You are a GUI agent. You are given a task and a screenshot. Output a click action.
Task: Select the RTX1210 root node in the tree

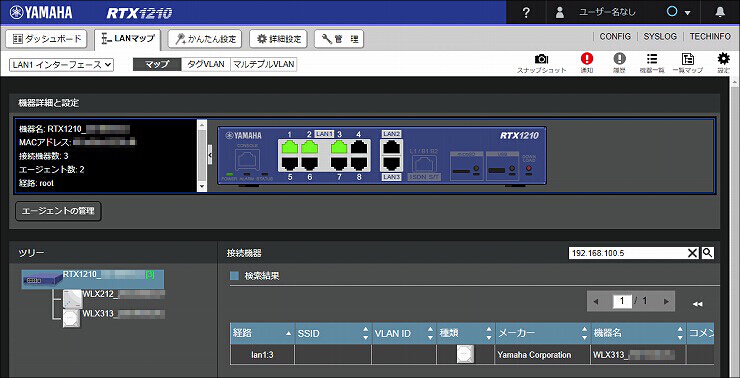(93, 279)
